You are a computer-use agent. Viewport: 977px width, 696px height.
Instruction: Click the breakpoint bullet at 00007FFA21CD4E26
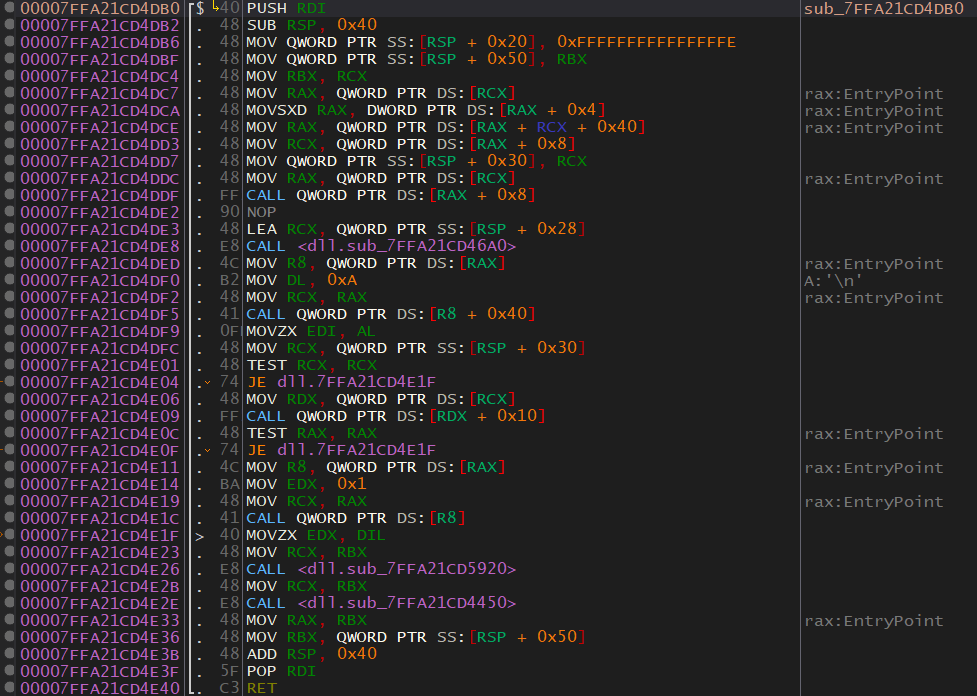coord(10,570)
